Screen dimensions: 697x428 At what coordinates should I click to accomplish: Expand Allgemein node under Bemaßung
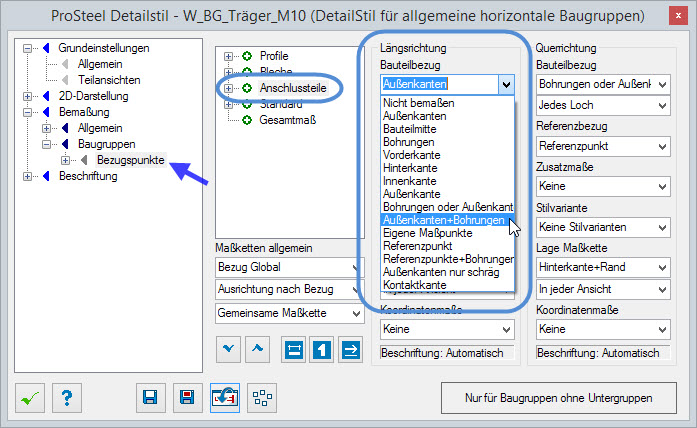click(46, 128)
